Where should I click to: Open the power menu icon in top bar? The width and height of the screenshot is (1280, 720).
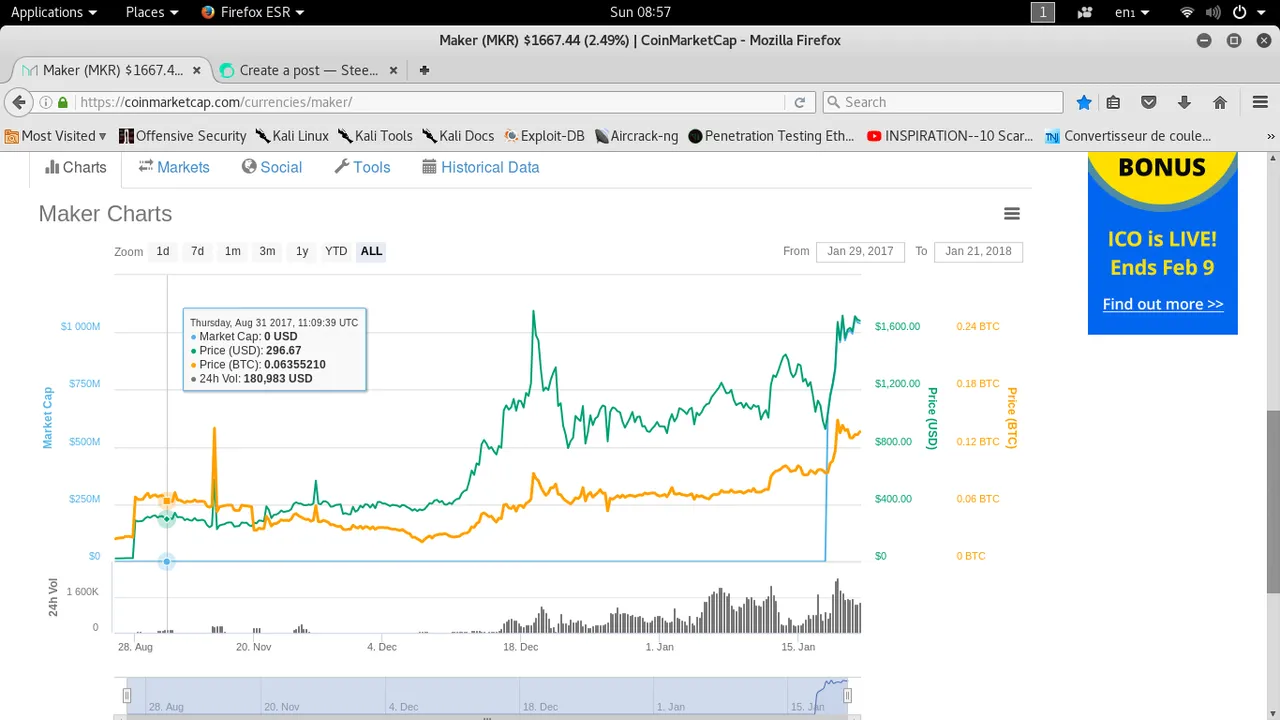[1240, 12]
